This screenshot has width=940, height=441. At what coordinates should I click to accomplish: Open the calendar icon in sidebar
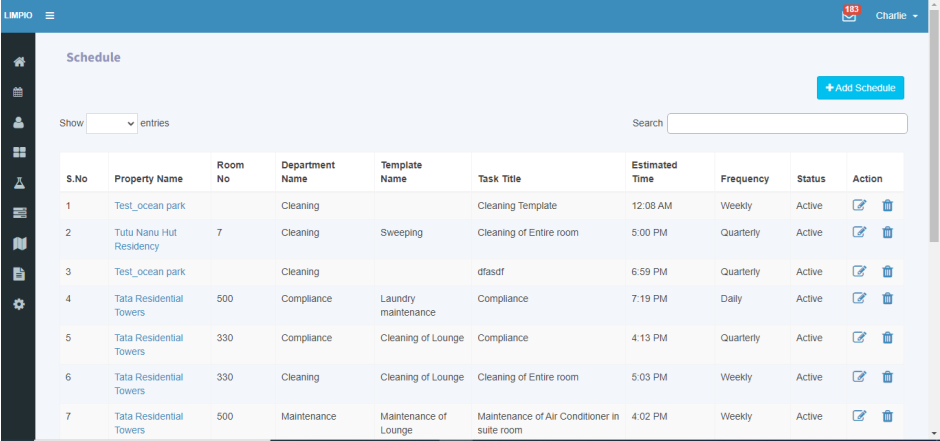click(19, 92)
